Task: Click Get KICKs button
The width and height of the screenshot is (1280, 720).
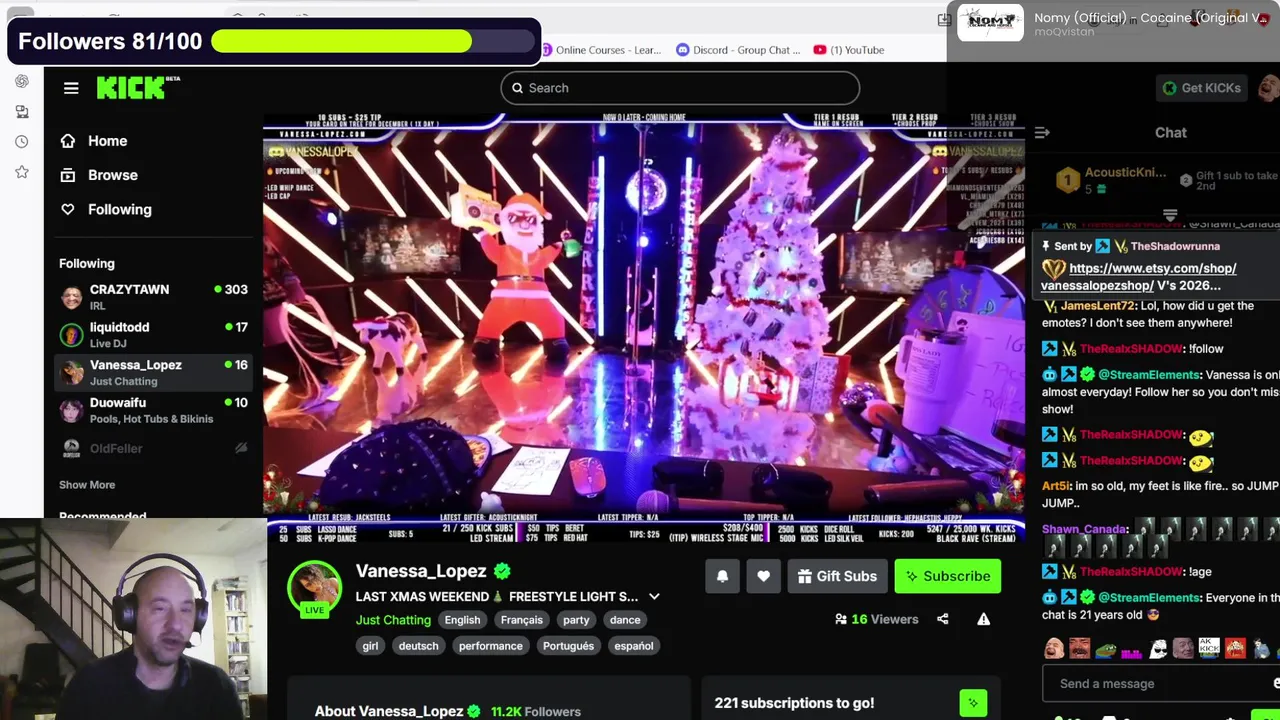Action: tap(1200, 88)
